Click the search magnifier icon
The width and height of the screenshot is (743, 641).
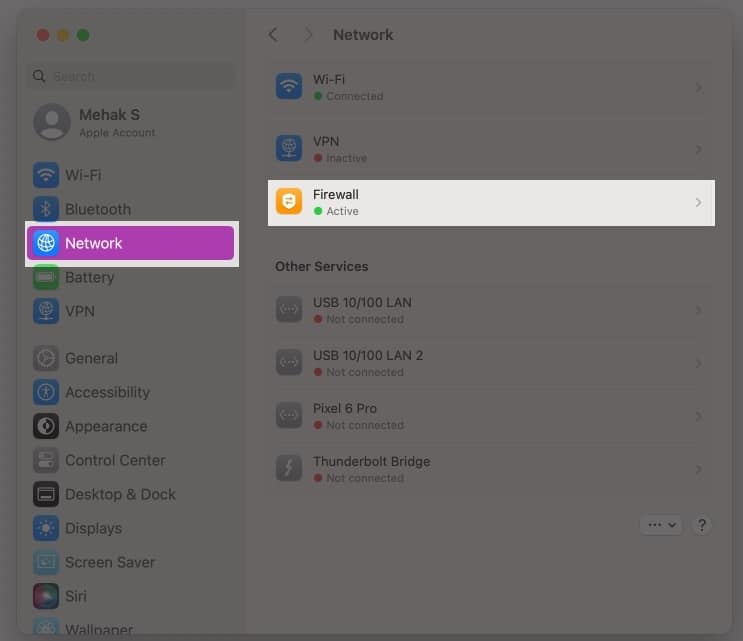click(x=39, y=76)
